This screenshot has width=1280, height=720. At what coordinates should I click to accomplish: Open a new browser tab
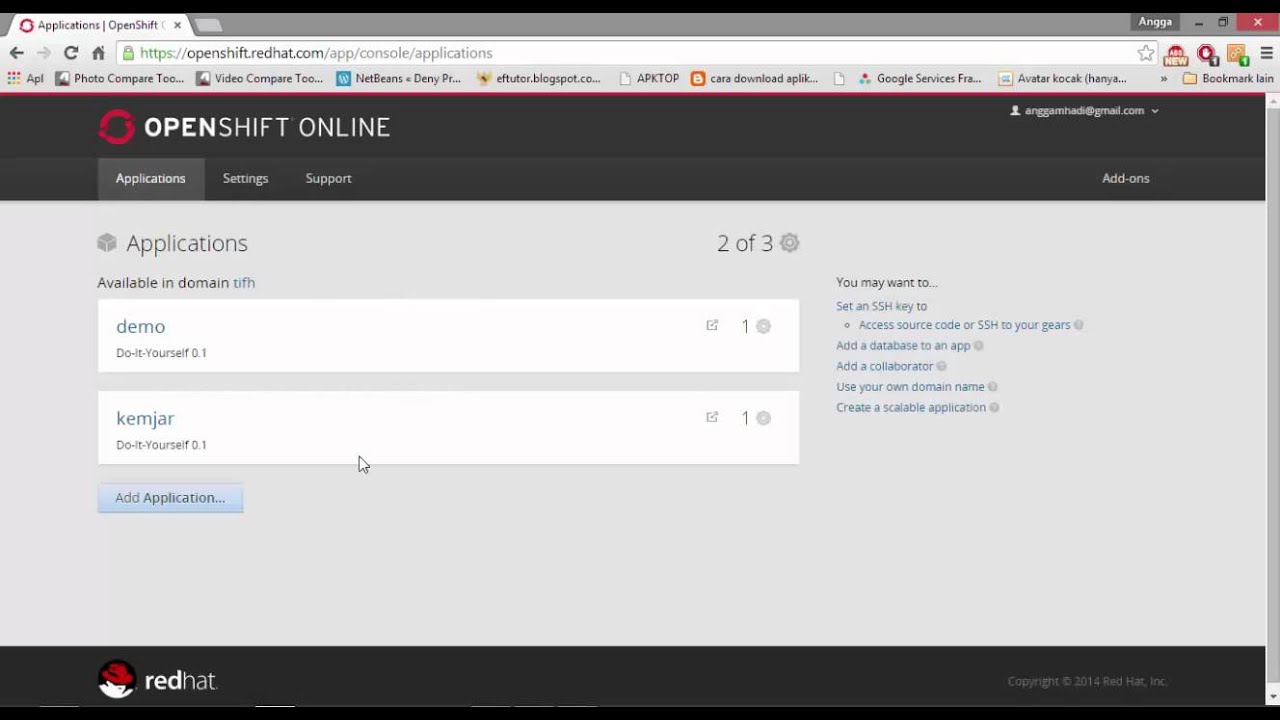208,25
